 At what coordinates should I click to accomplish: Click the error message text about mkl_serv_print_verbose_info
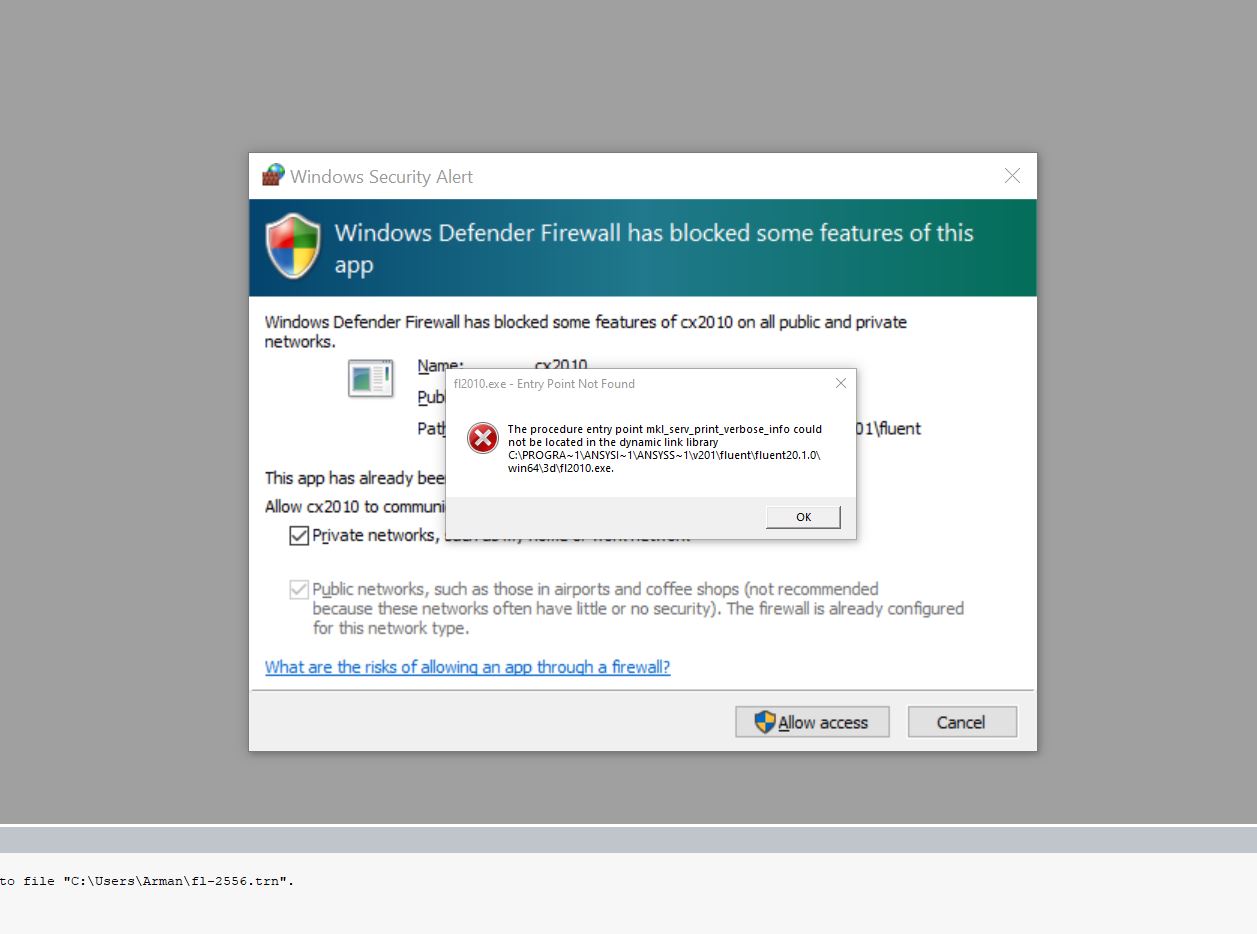[665, 448]
